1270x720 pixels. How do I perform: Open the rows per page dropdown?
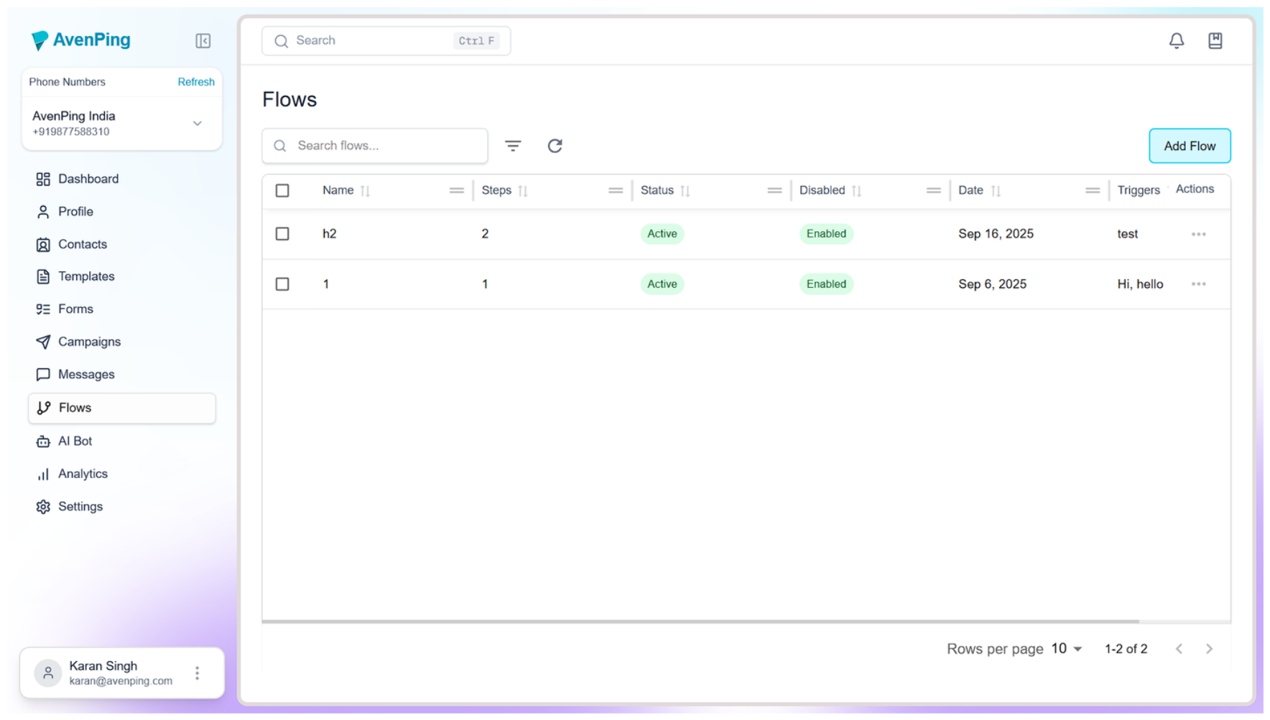[1066, 649]
